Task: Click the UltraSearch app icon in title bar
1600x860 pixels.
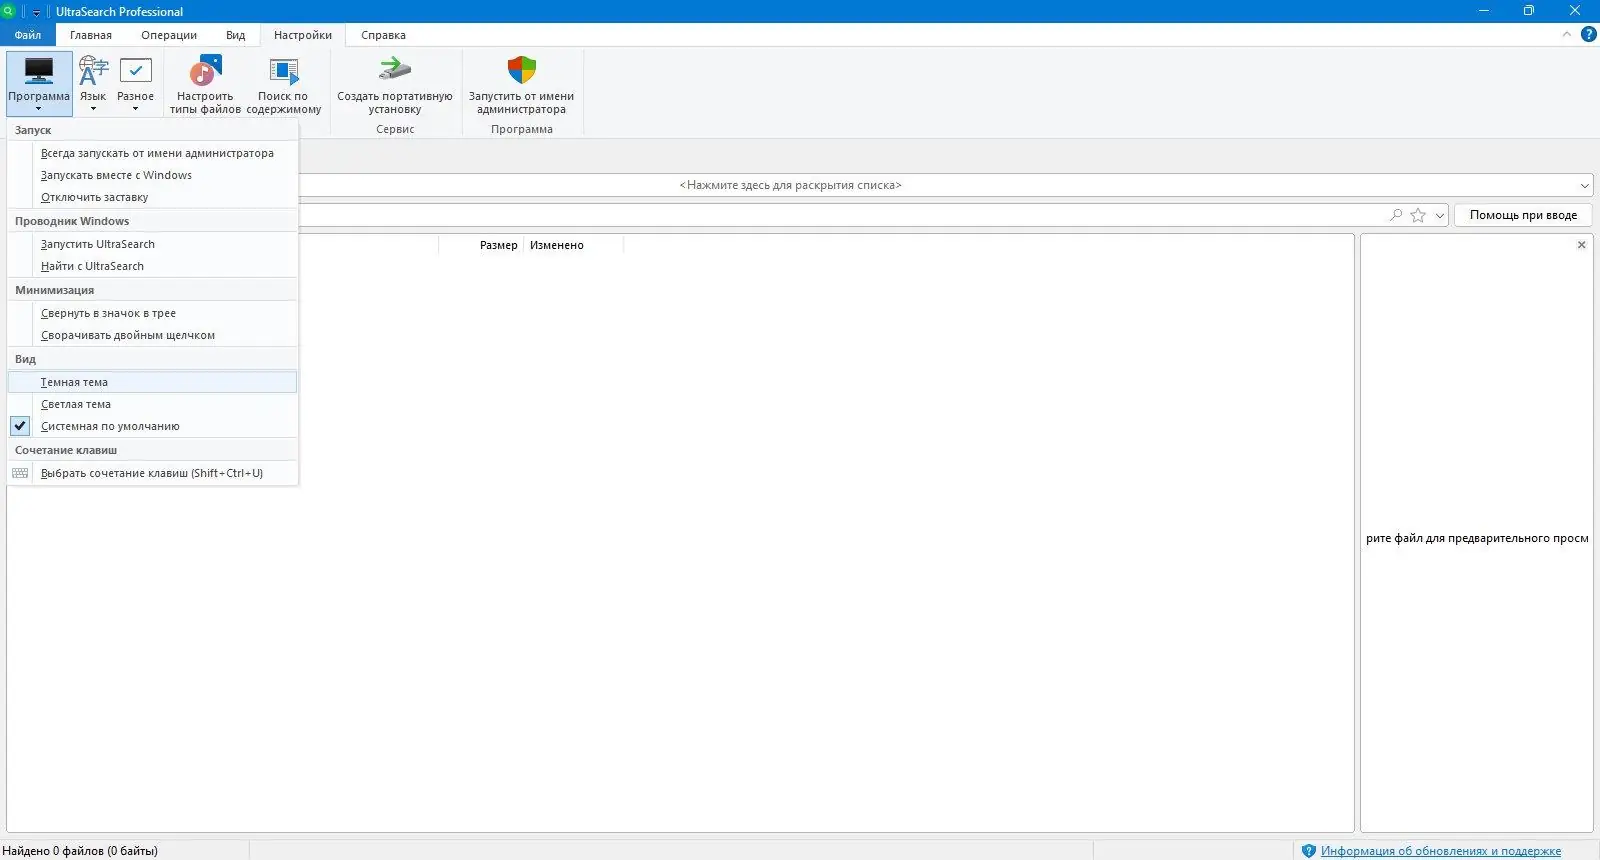Action: [x=8, y=11]
